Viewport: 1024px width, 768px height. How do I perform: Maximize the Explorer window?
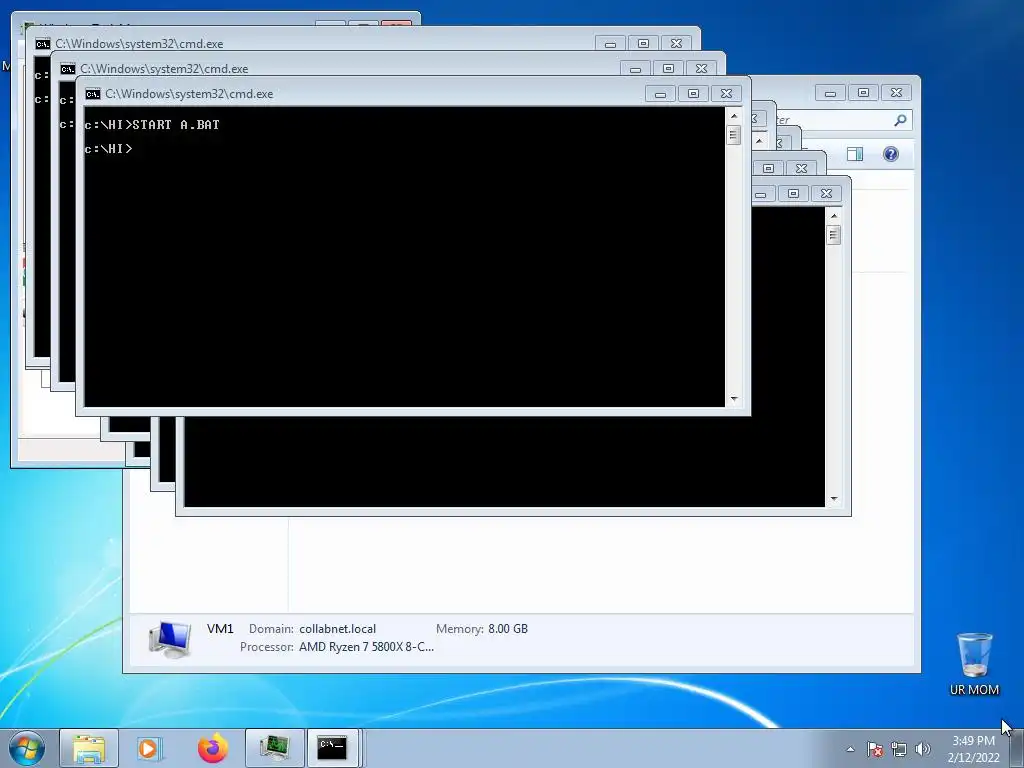click(x=863, y=93)
